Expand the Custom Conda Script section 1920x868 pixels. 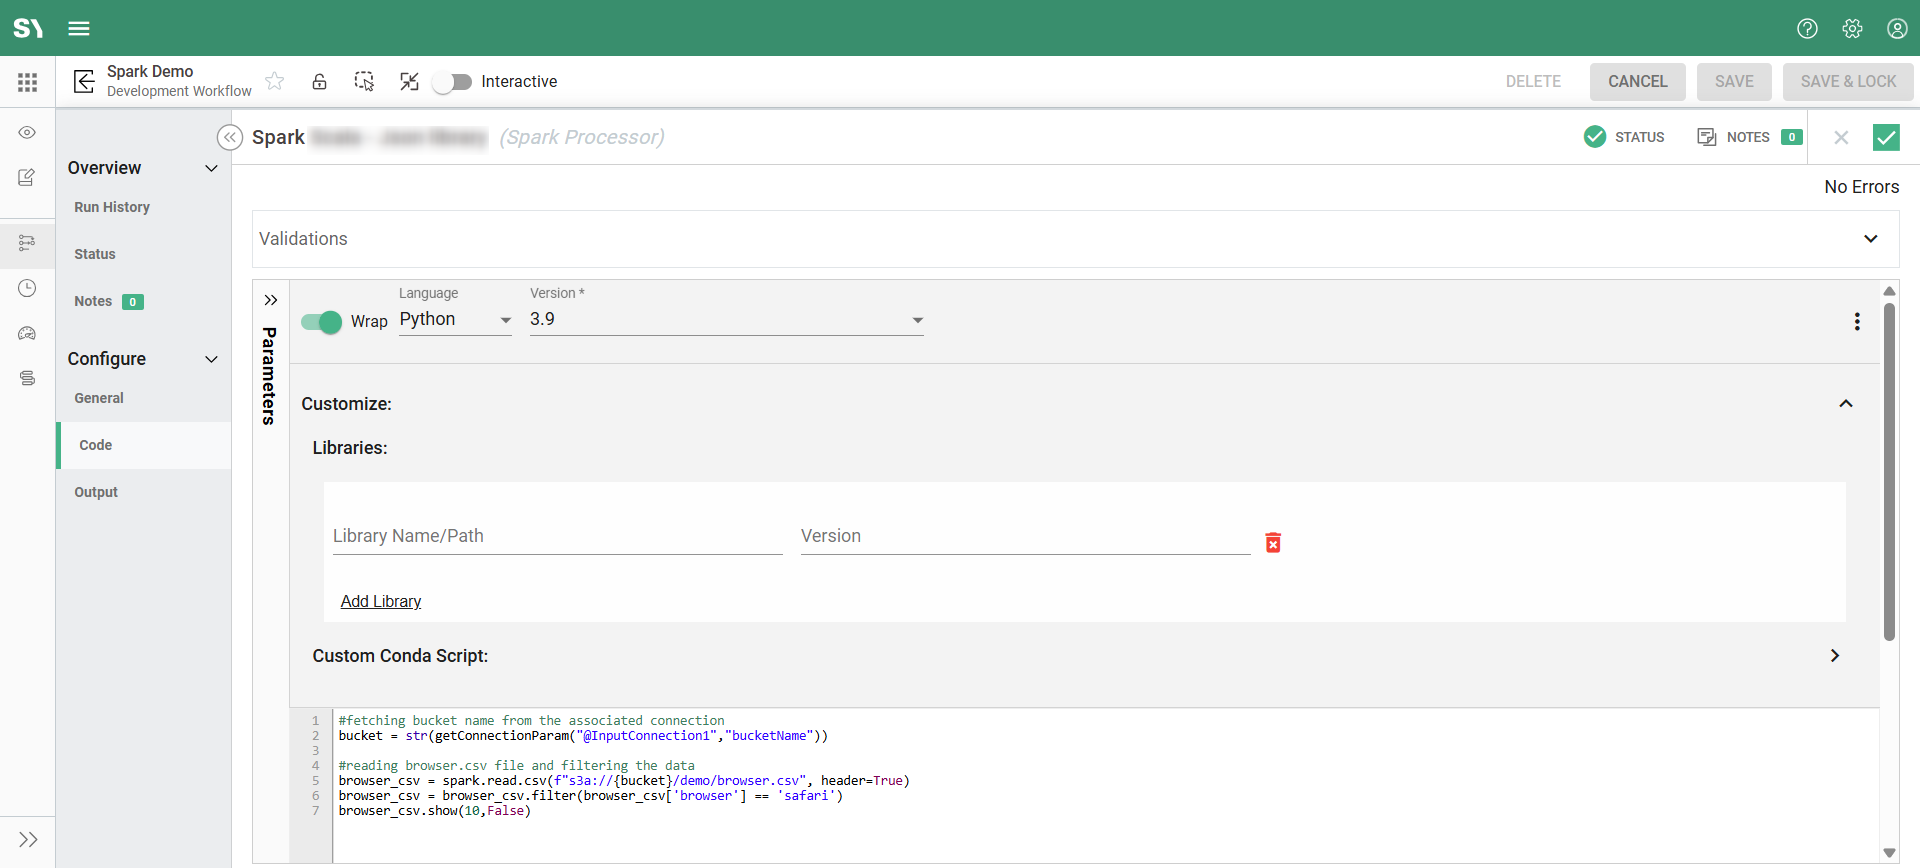(x=1834, y=656)
